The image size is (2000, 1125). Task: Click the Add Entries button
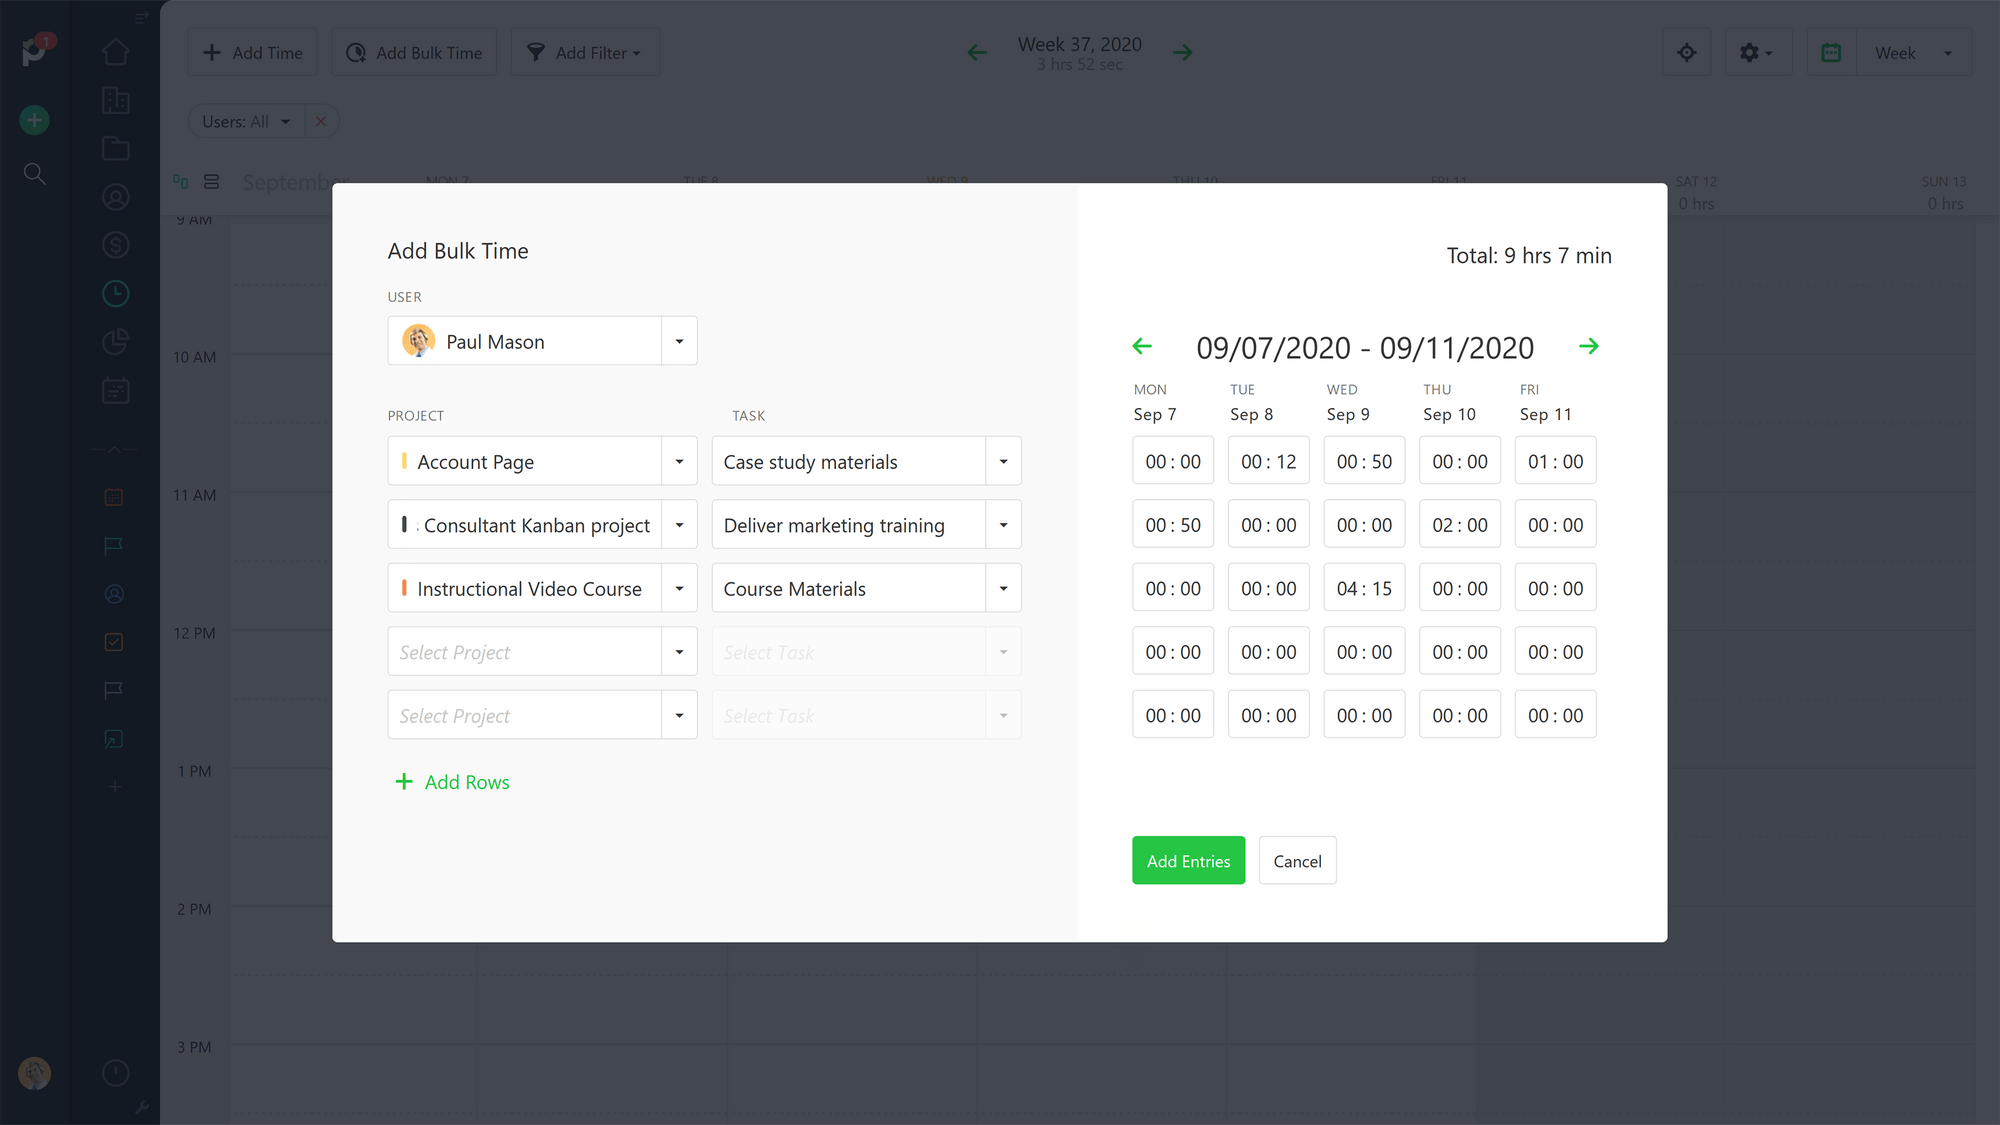coord(1188,860)
